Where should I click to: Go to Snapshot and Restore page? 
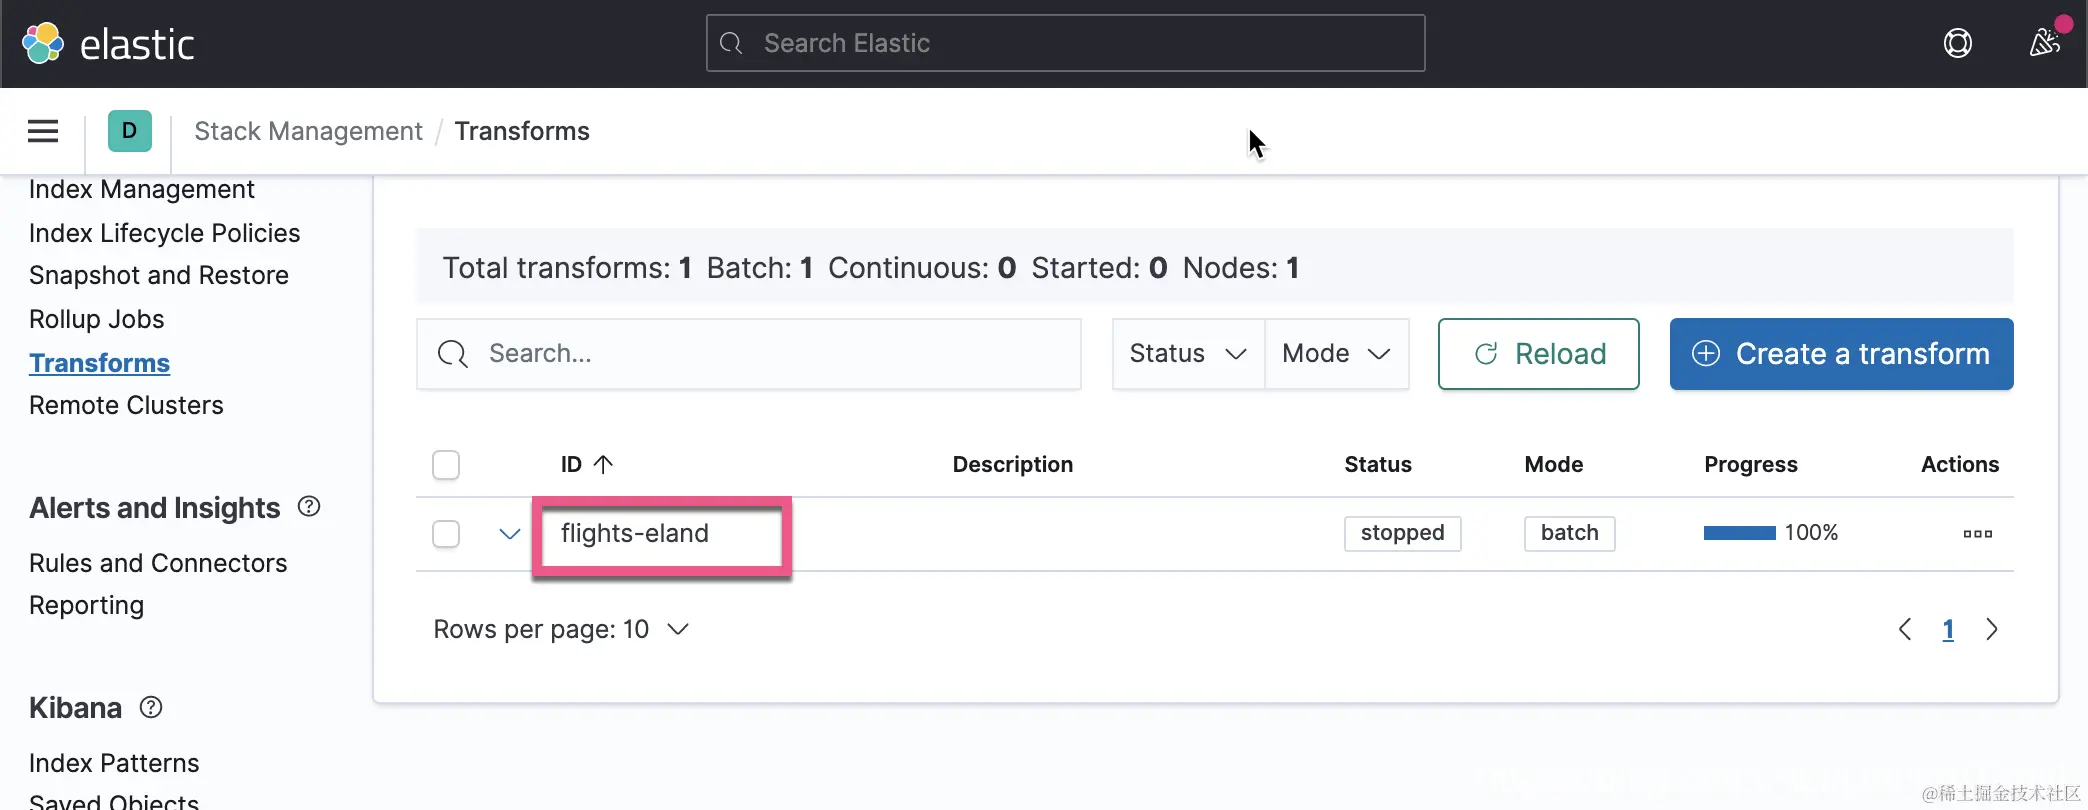pos(159,275)
